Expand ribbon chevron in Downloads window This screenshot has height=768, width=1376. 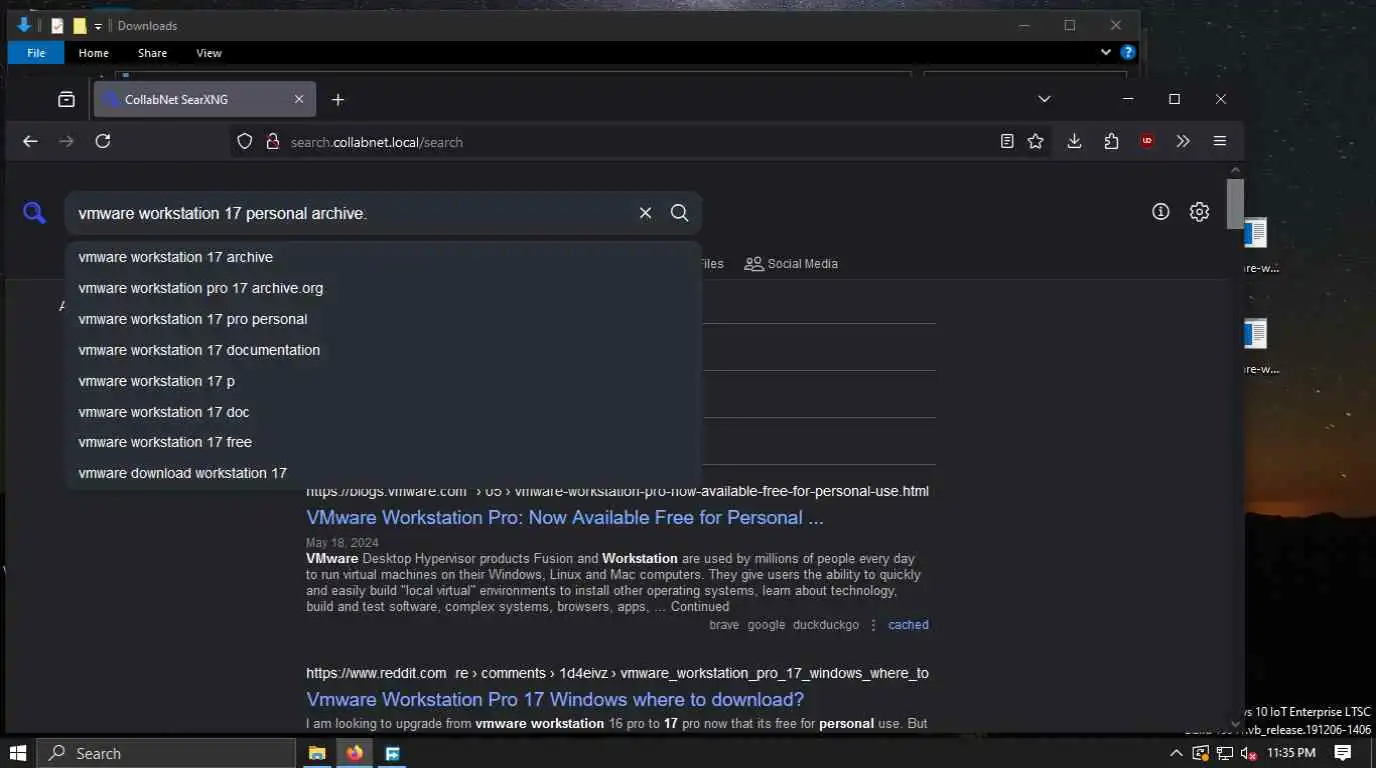[1106, 52]
